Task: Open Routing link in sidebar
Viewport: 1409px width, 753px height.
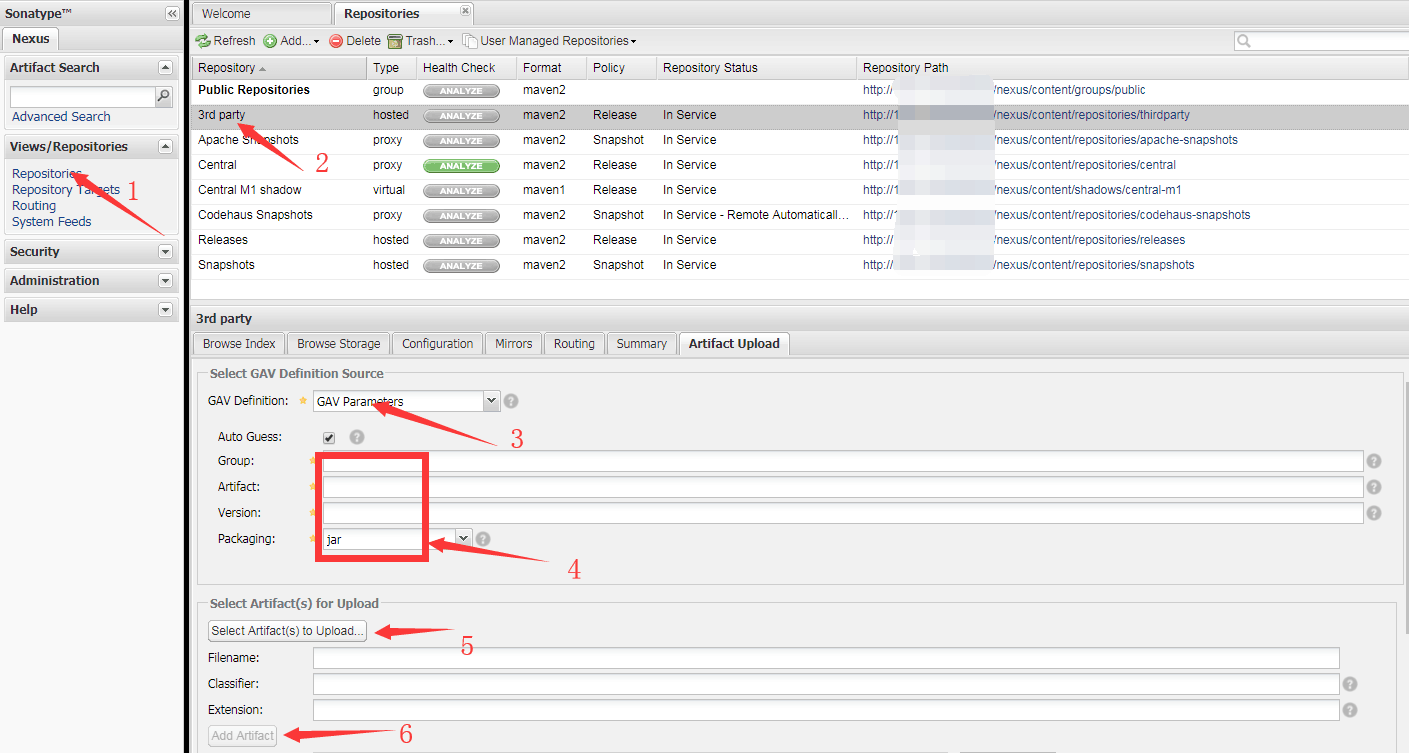Action: (x=34, y=206)
